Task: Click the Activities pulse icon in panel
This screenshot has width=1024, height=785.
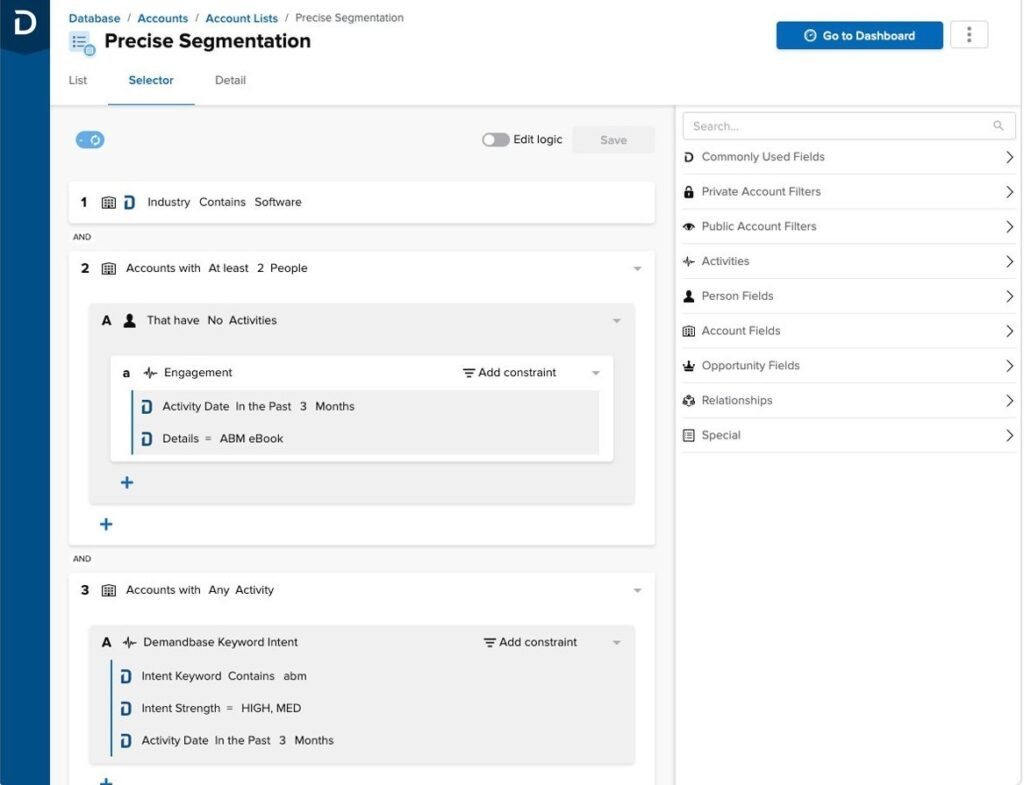Action: (x=688, y=261)
